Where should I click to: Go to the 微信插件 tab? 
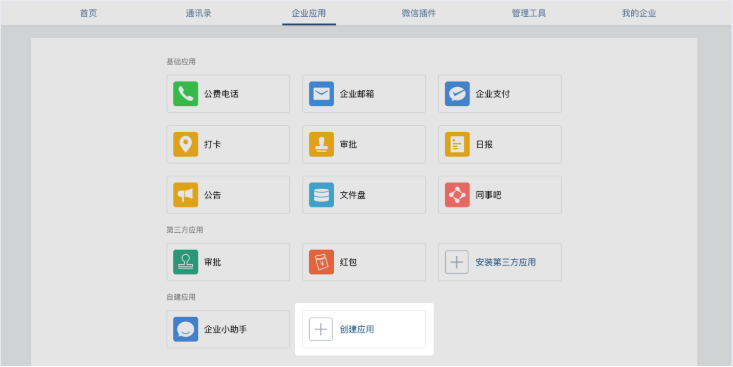[x=419, y=13]
